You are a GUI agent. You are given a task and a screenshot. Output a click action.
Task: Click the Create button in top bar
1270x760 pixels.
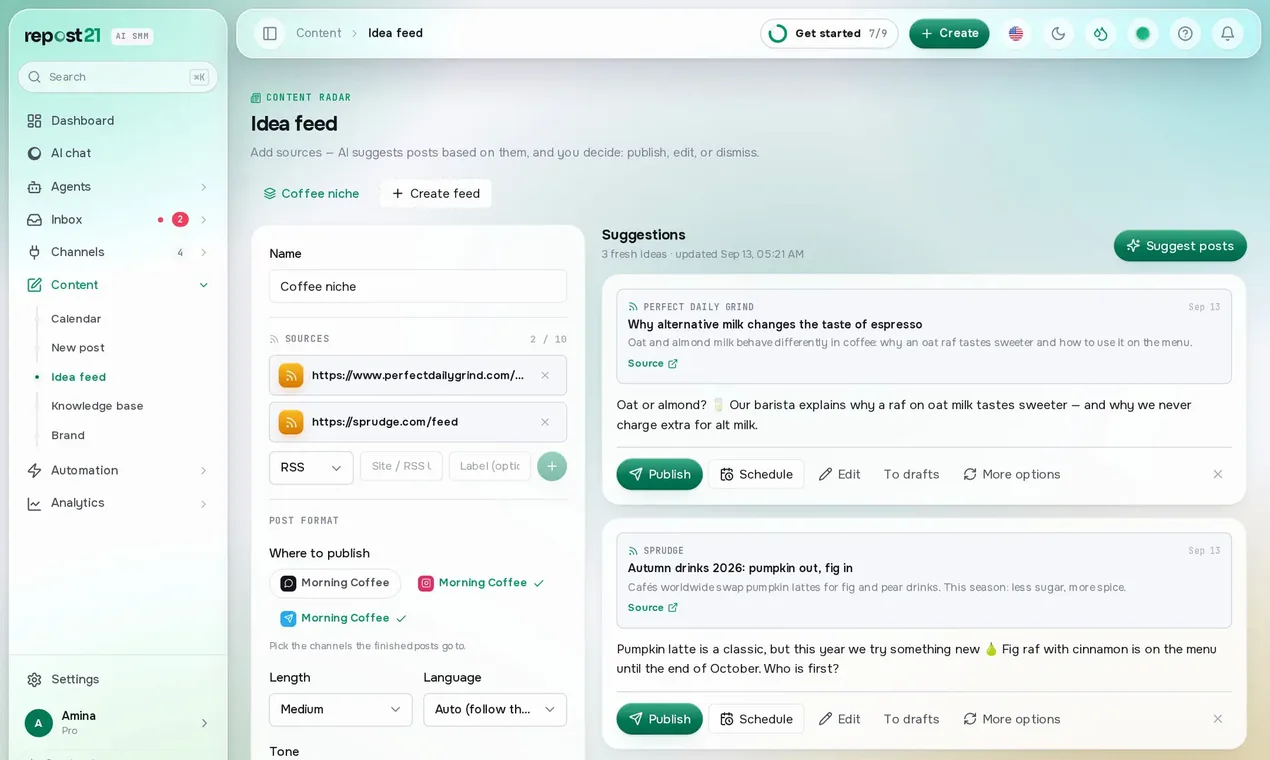949,33
